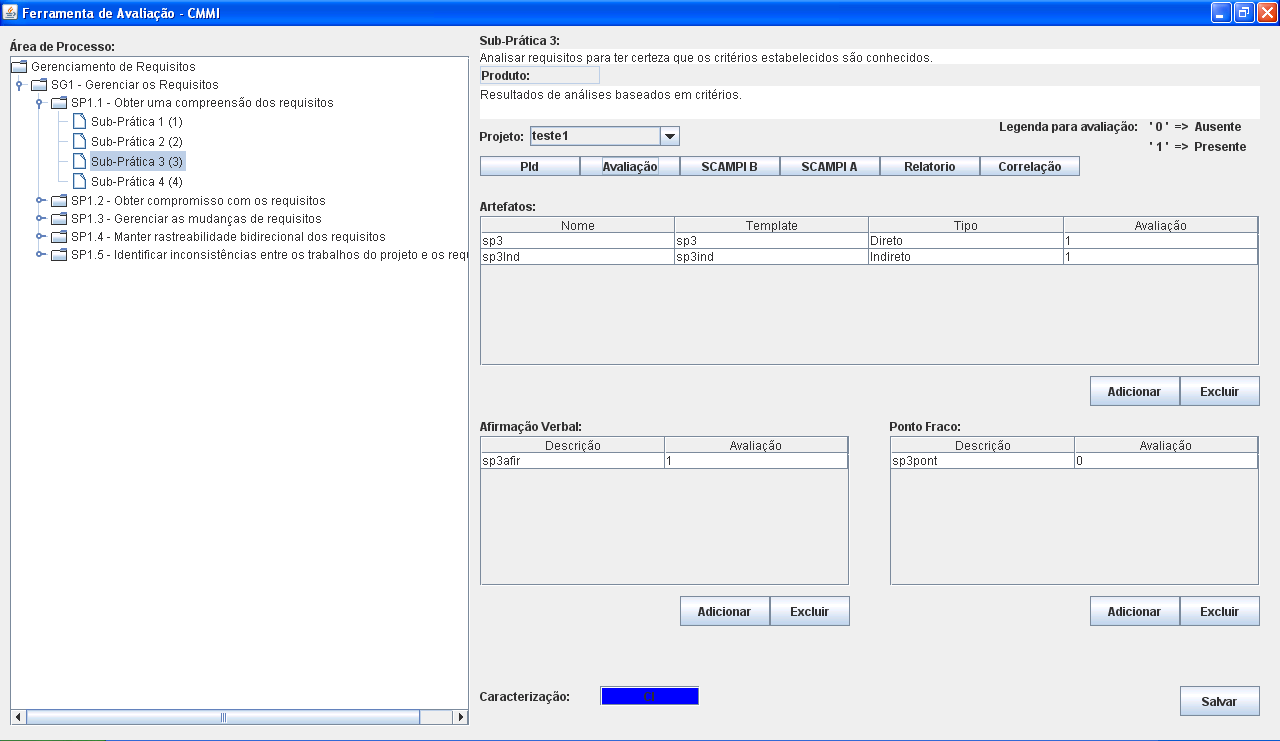Expand the SP1.4 tree node handle
The width and height of the screenshot is (1280, 741).
pyautogui.click(x=40, y=237)
